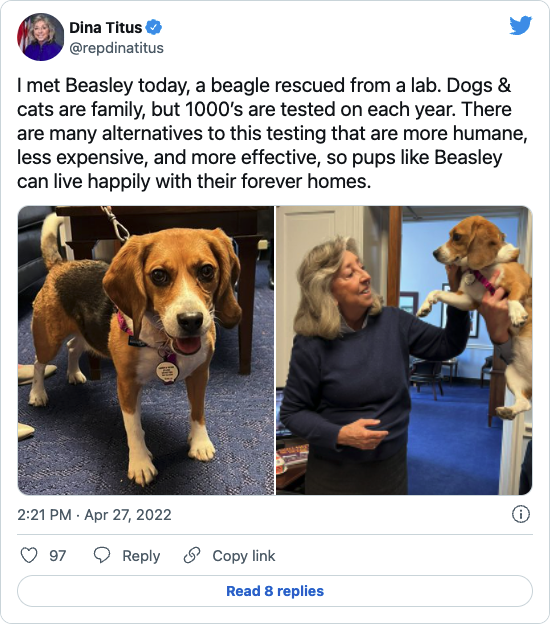
Task: Open the beagle close-up photo
Action: (x=146, y=350)
